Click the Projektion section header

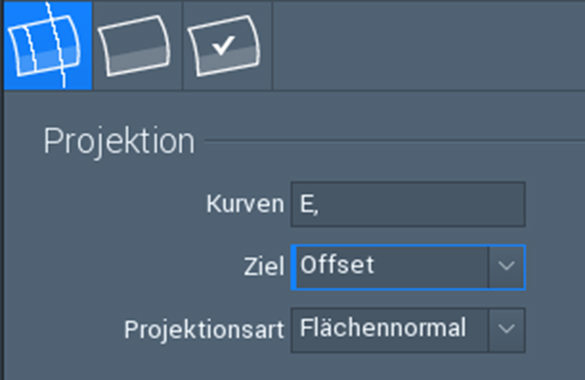(x=119, y=141)
